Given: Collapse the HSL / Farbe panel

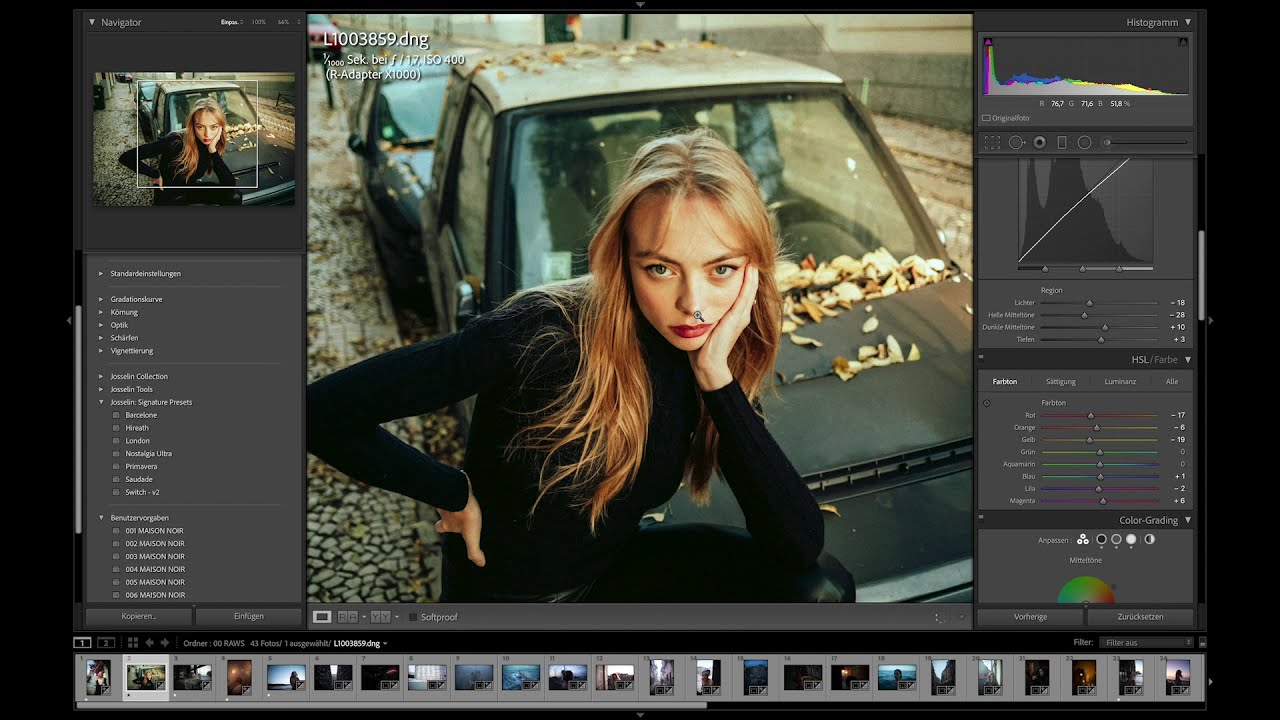Looking at the screenshot, I should (x=1188, y=359).
